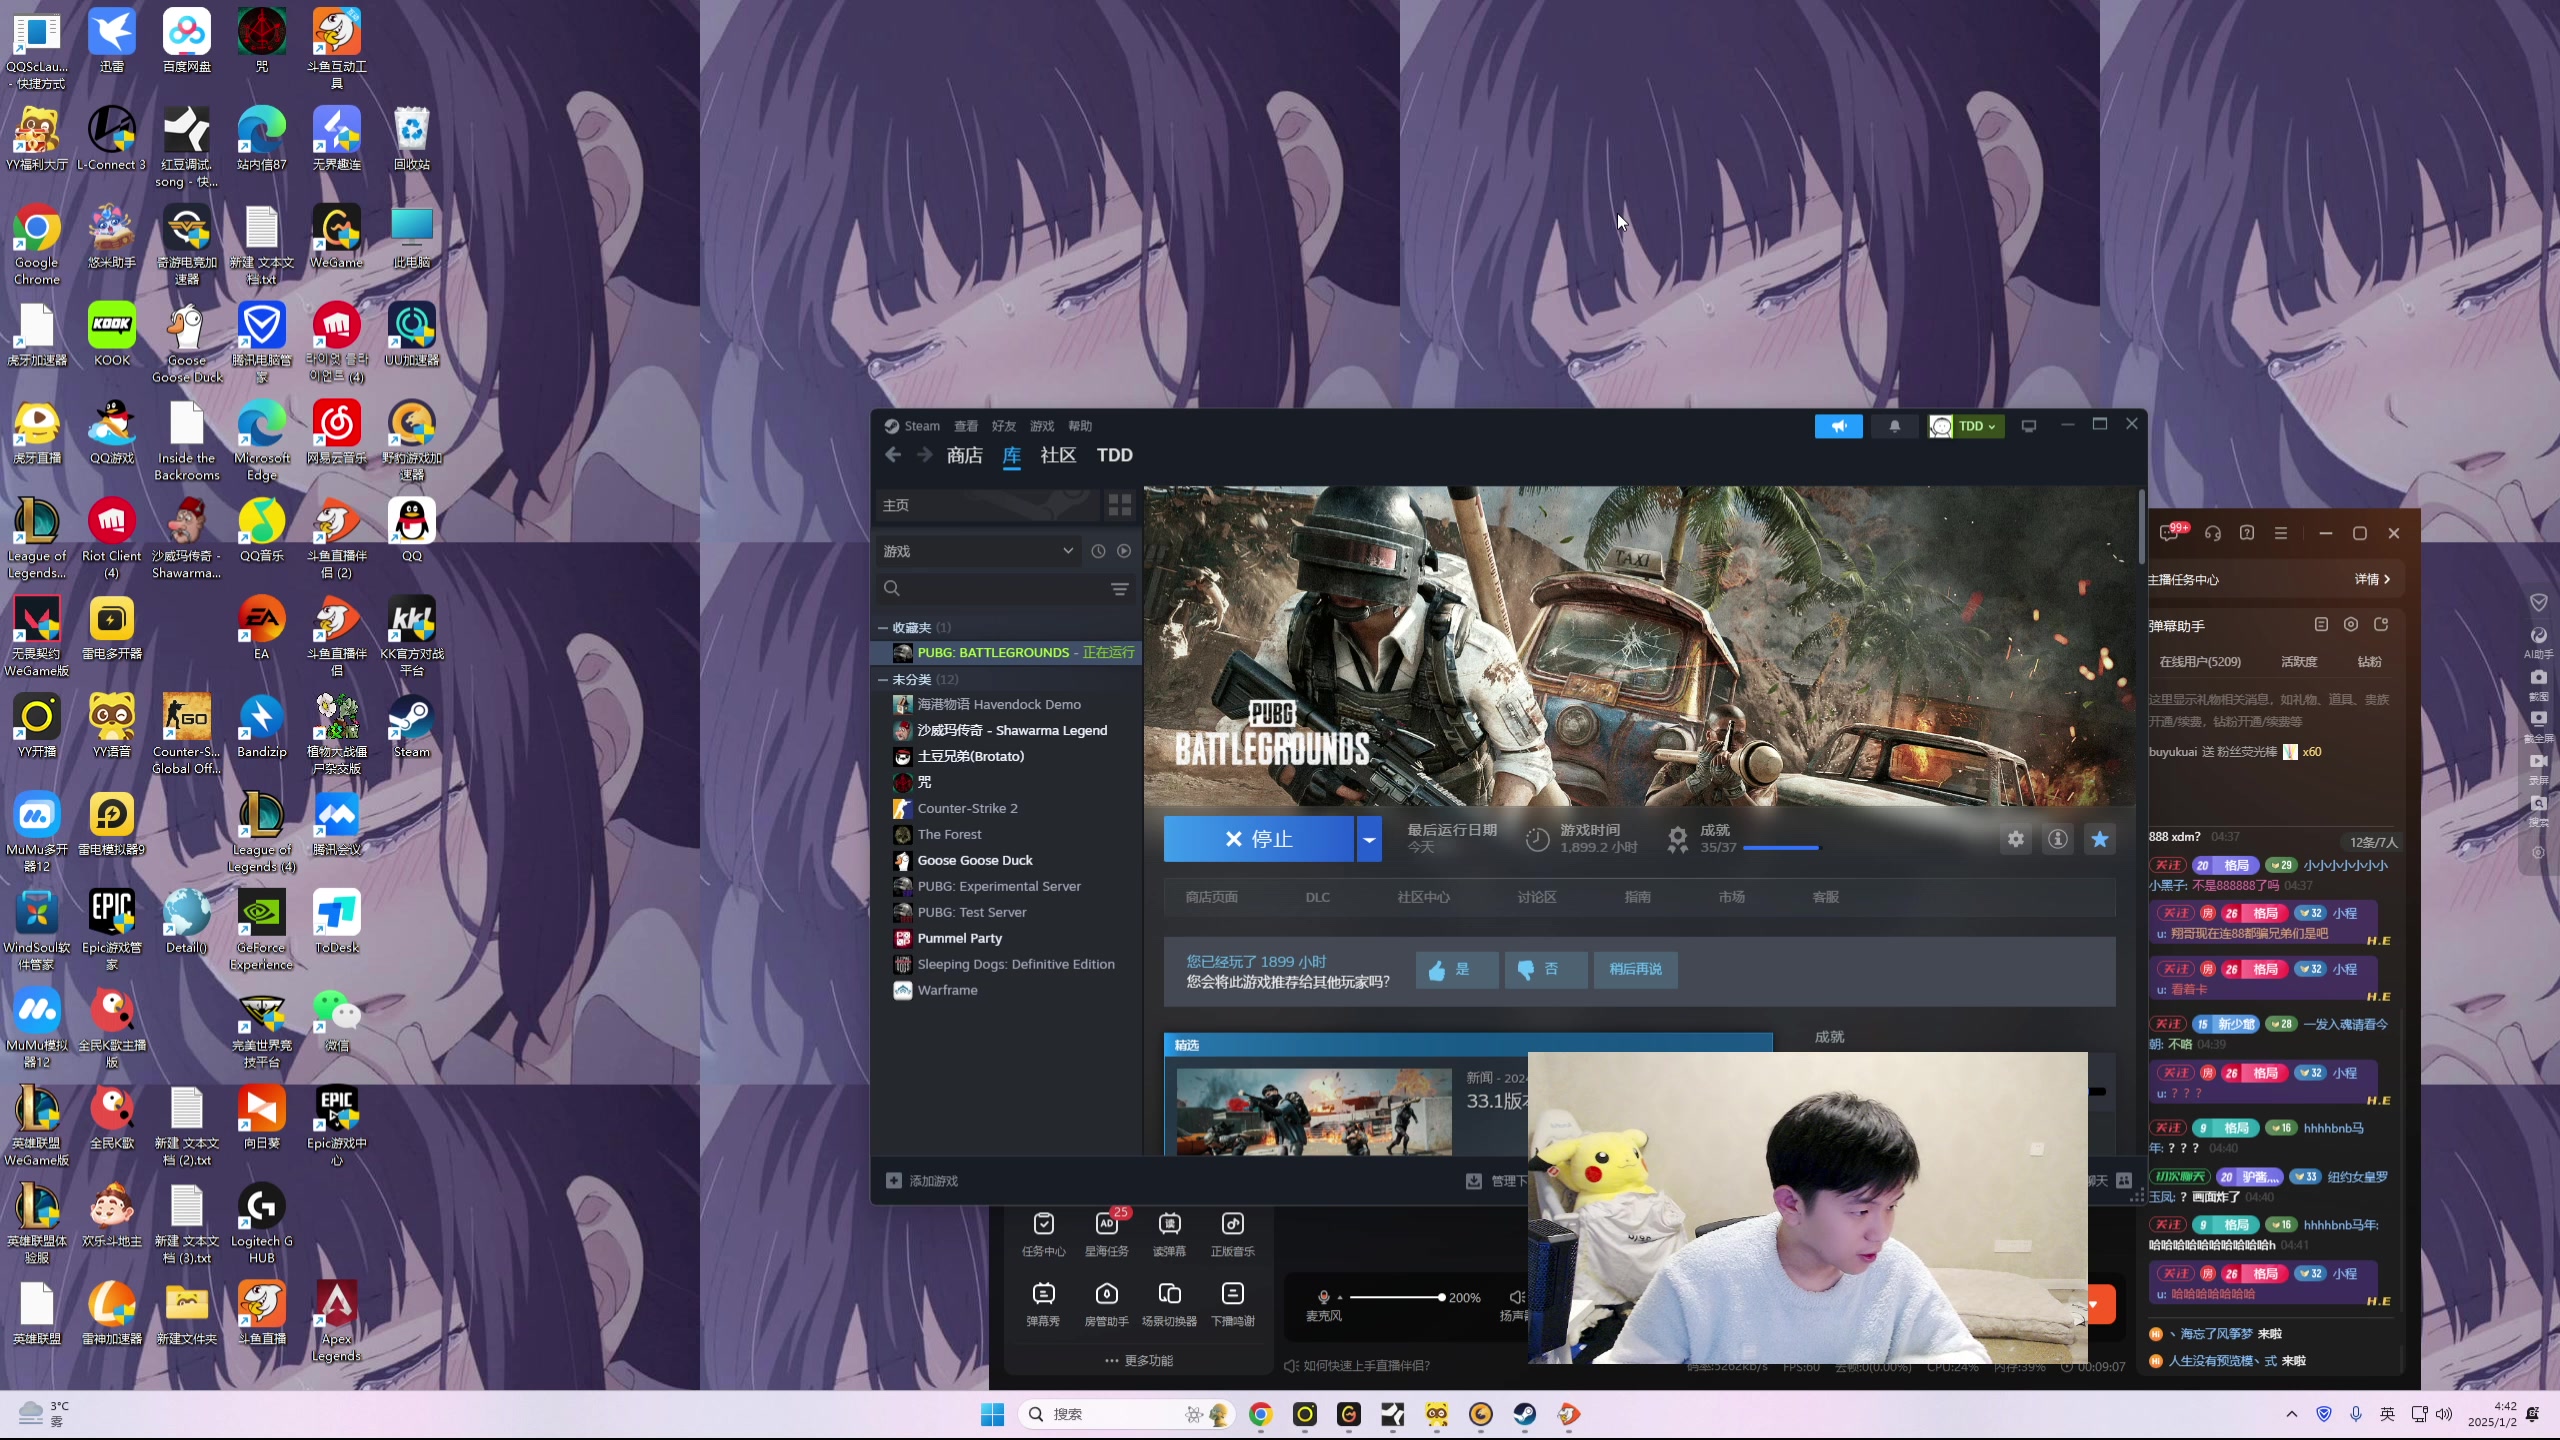Open the 主页 library home button
The width and height of the screenshot is (2560, 1440).
[987, 505]
